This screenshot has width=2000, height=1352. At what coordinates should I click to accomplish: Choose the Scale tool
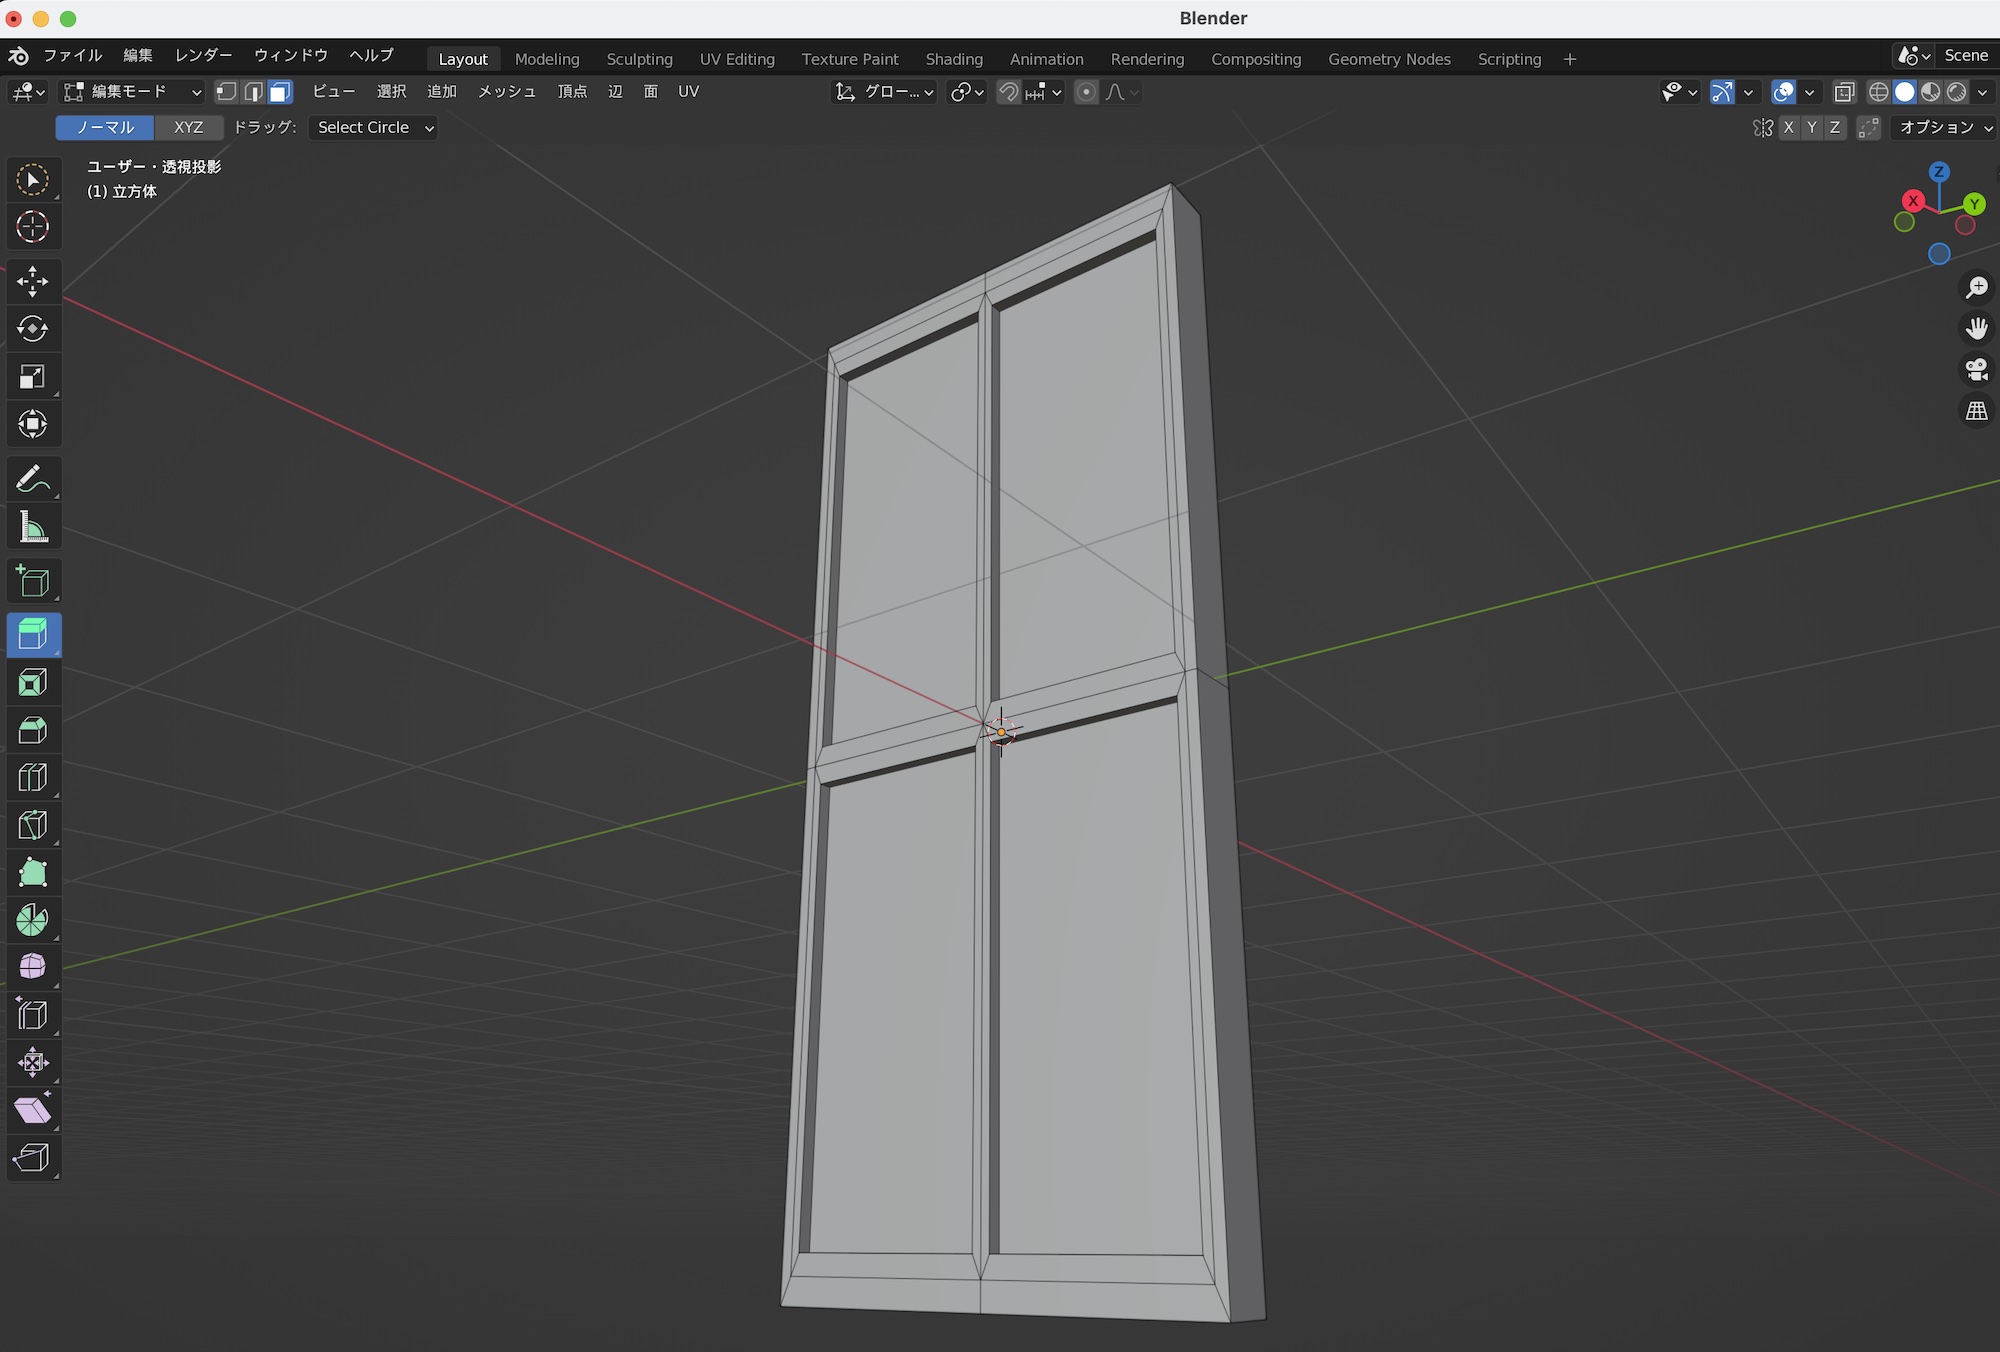point(32,377)
